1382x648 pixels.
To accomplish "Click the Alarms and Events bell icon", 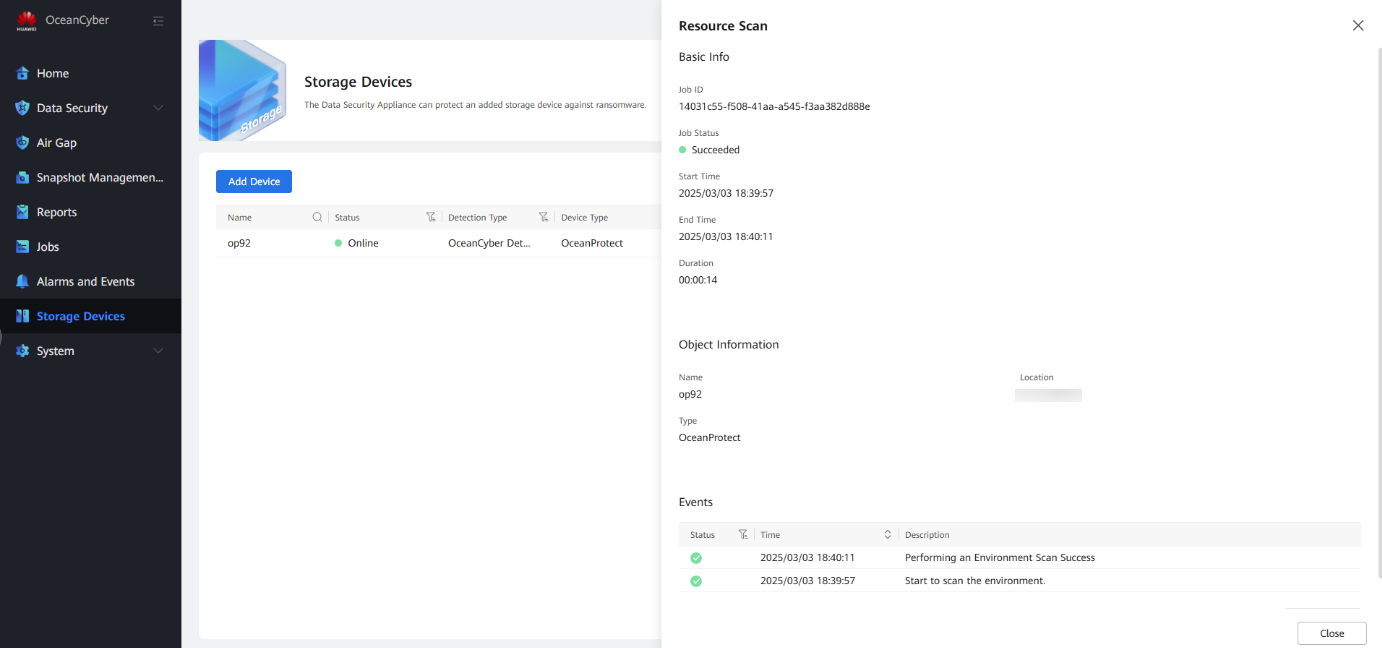I will (22, 282).
